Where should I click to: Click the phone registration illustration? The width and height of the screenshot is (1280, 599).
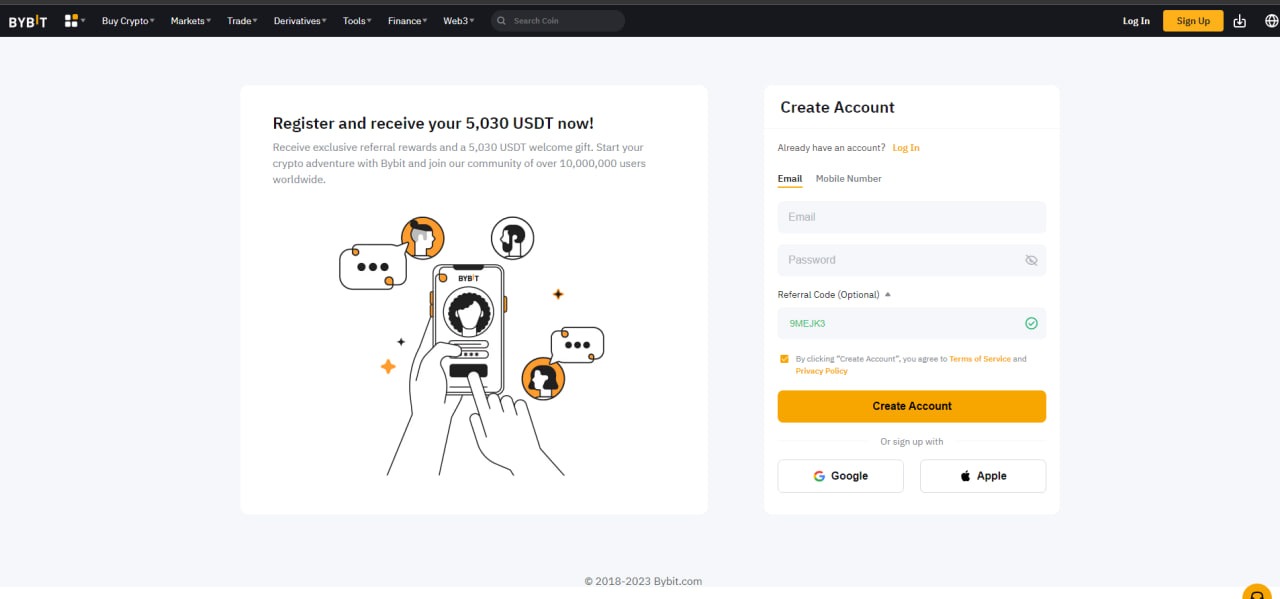[472, 345]
